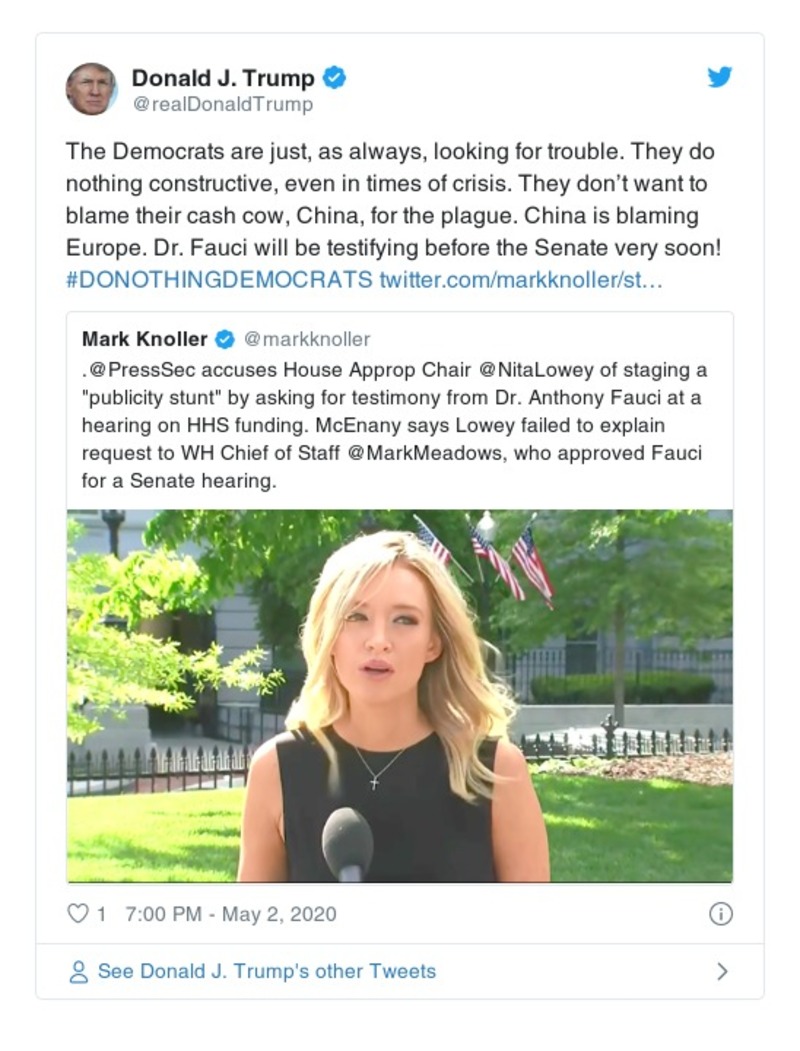Click See Donald J. Trump's other Tweets
The image size is (800, 1051).
(266, 970)
